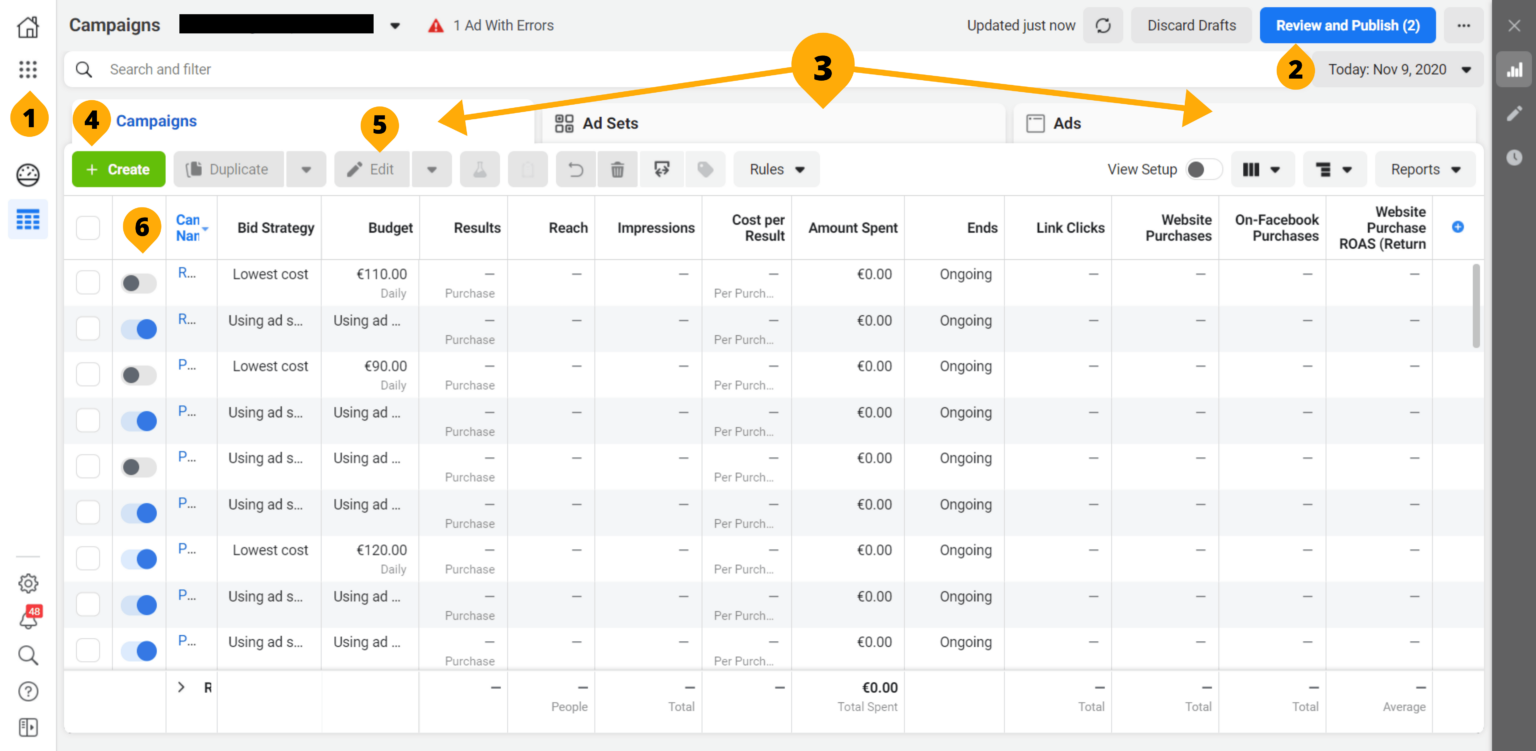The width and height of the screenshot is (1536, 751).
Task: Click the refresh icon next to Updated just now
Action: click(1103, 25)
